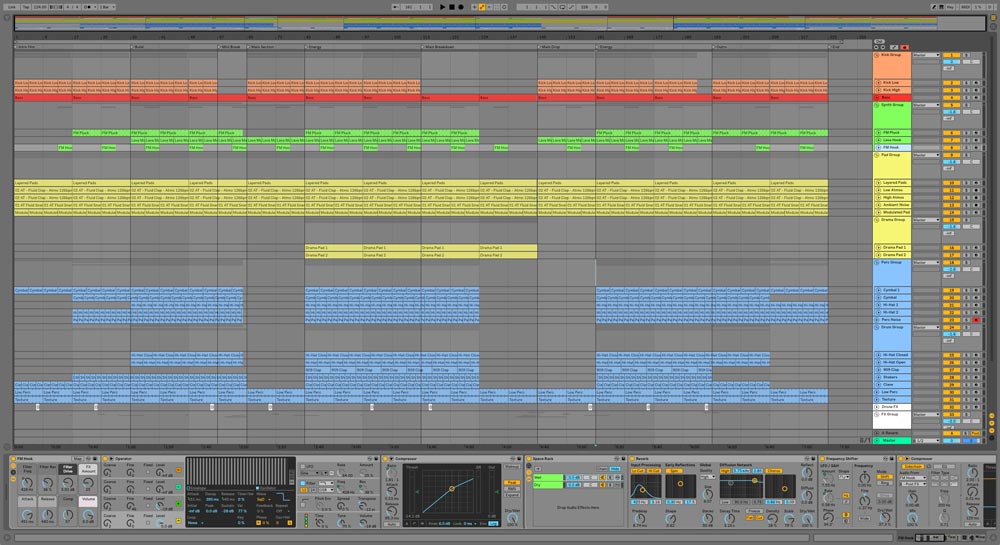The image size is (1000, 545).
Task: Toggle the Bass track activator
Action: 950,98
